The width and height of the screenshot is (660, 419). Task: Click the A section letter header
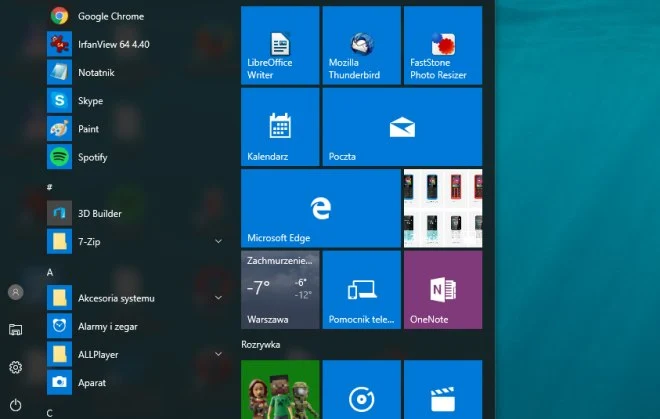coord(50,272)
